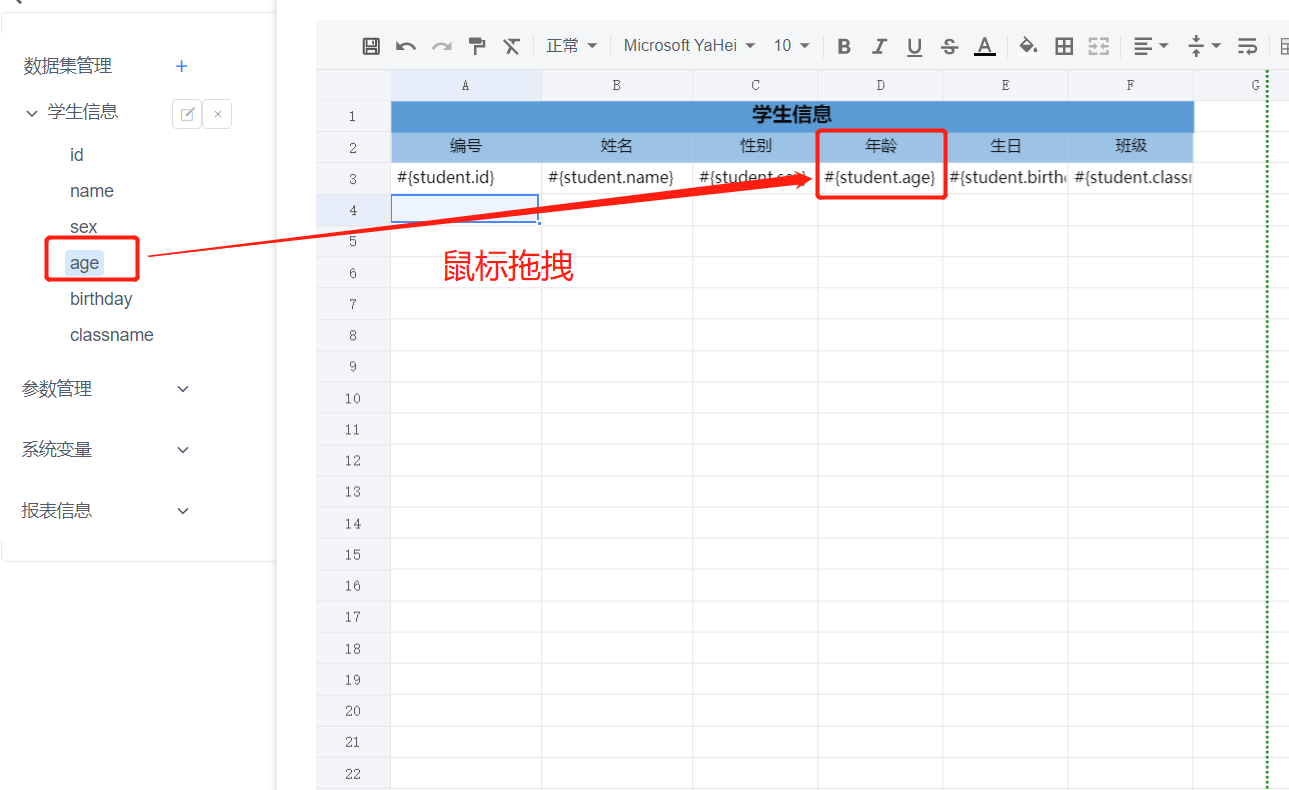
Task: Undo the last action
Action: 406,46
